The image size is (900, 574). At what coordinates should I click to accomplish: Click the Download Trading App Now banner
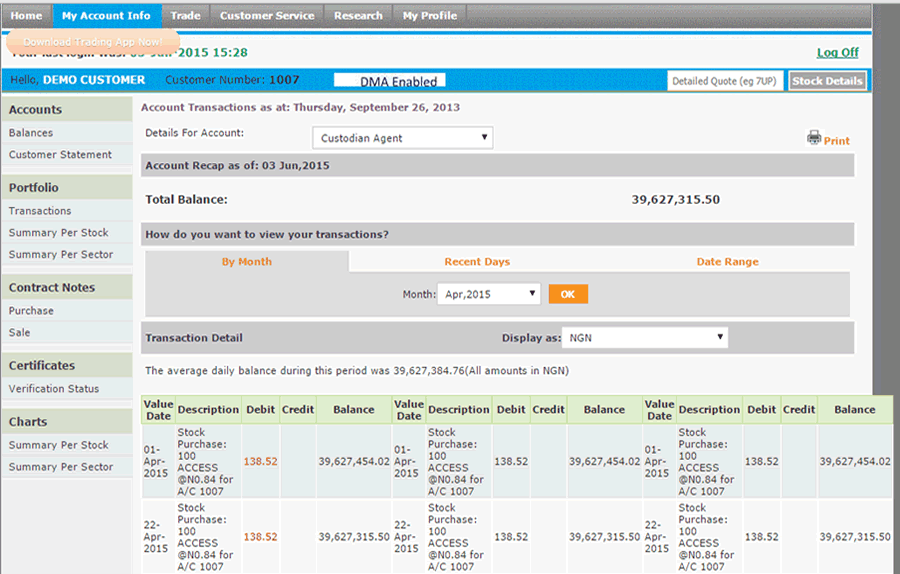click(92, 42)
